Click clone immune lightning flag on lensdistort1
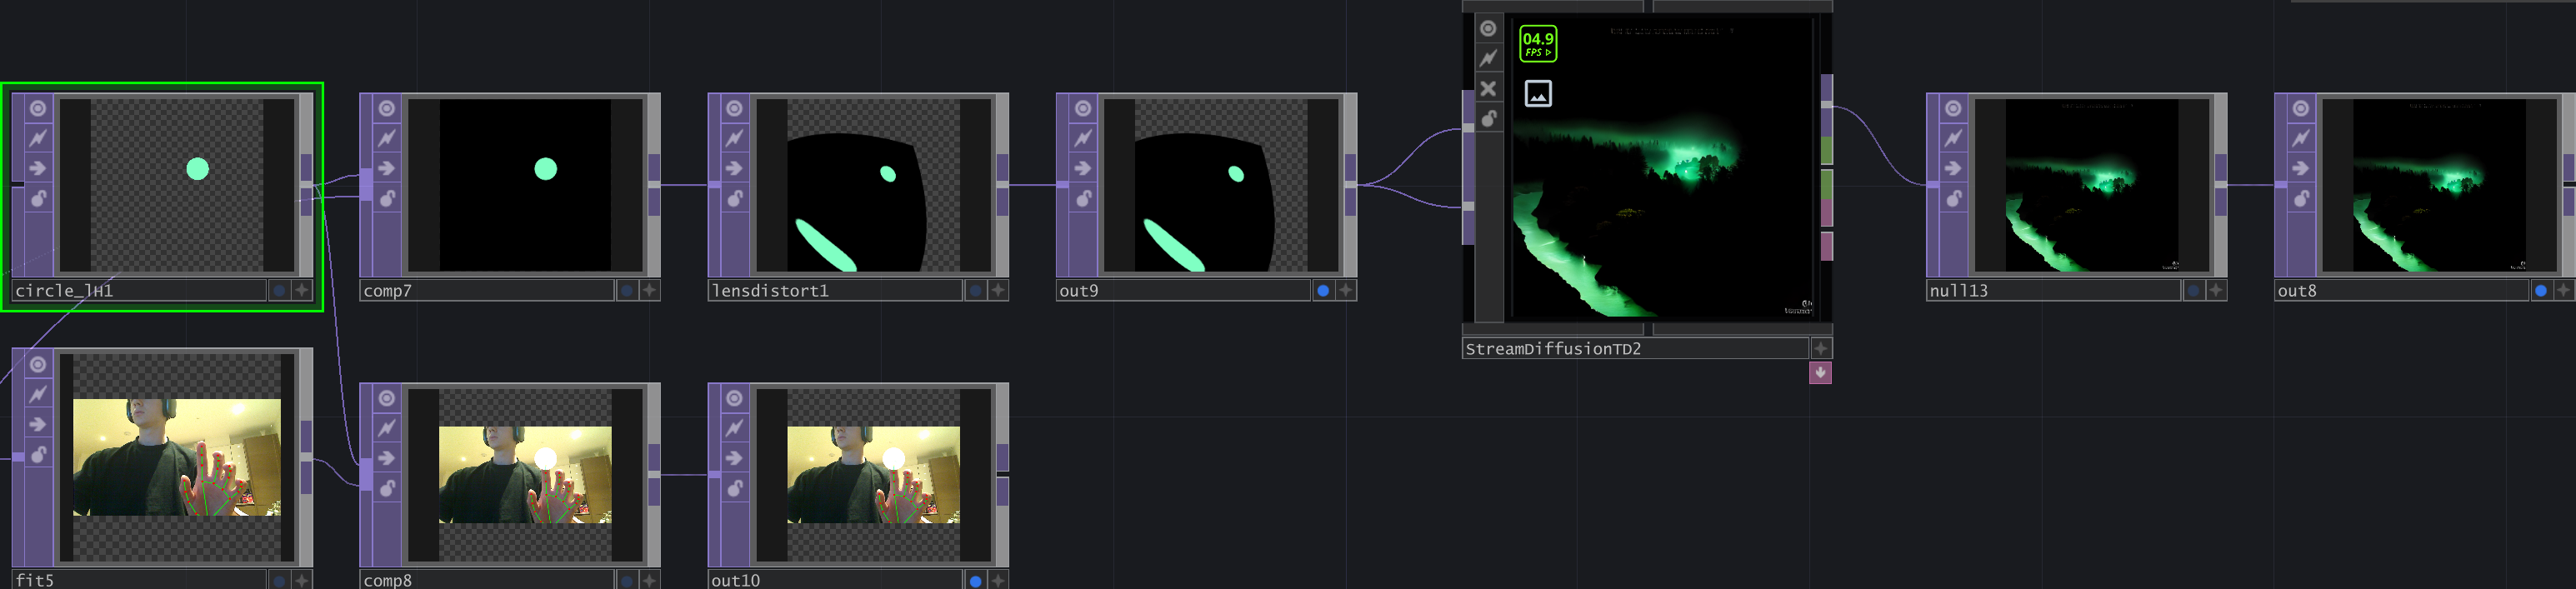This screenshot has width=2576, height=589. [734, 138]
